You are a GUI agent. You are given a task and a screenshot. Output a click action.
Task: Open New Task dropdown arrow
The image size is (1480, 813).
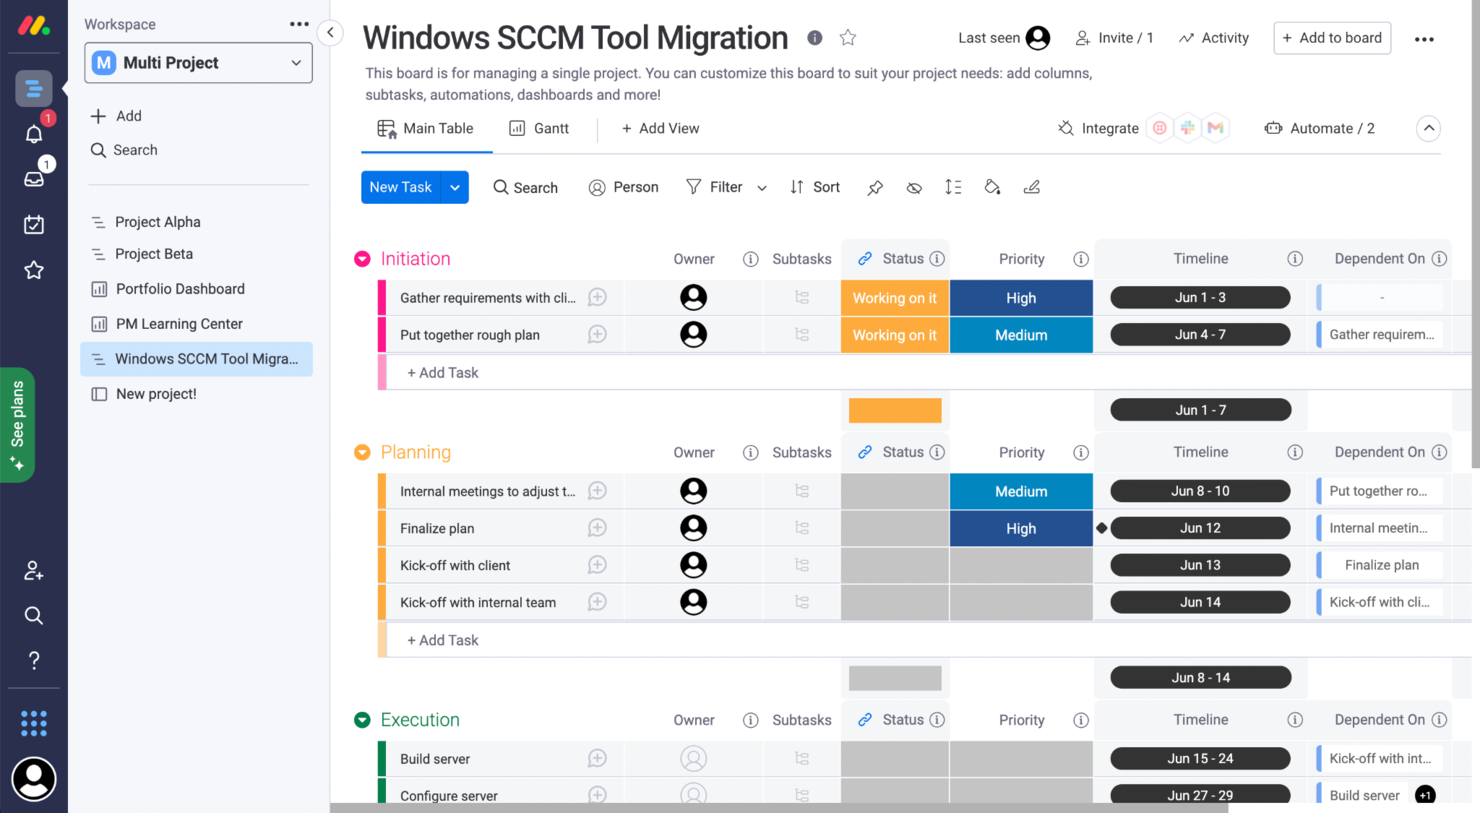tap(455, 187)
